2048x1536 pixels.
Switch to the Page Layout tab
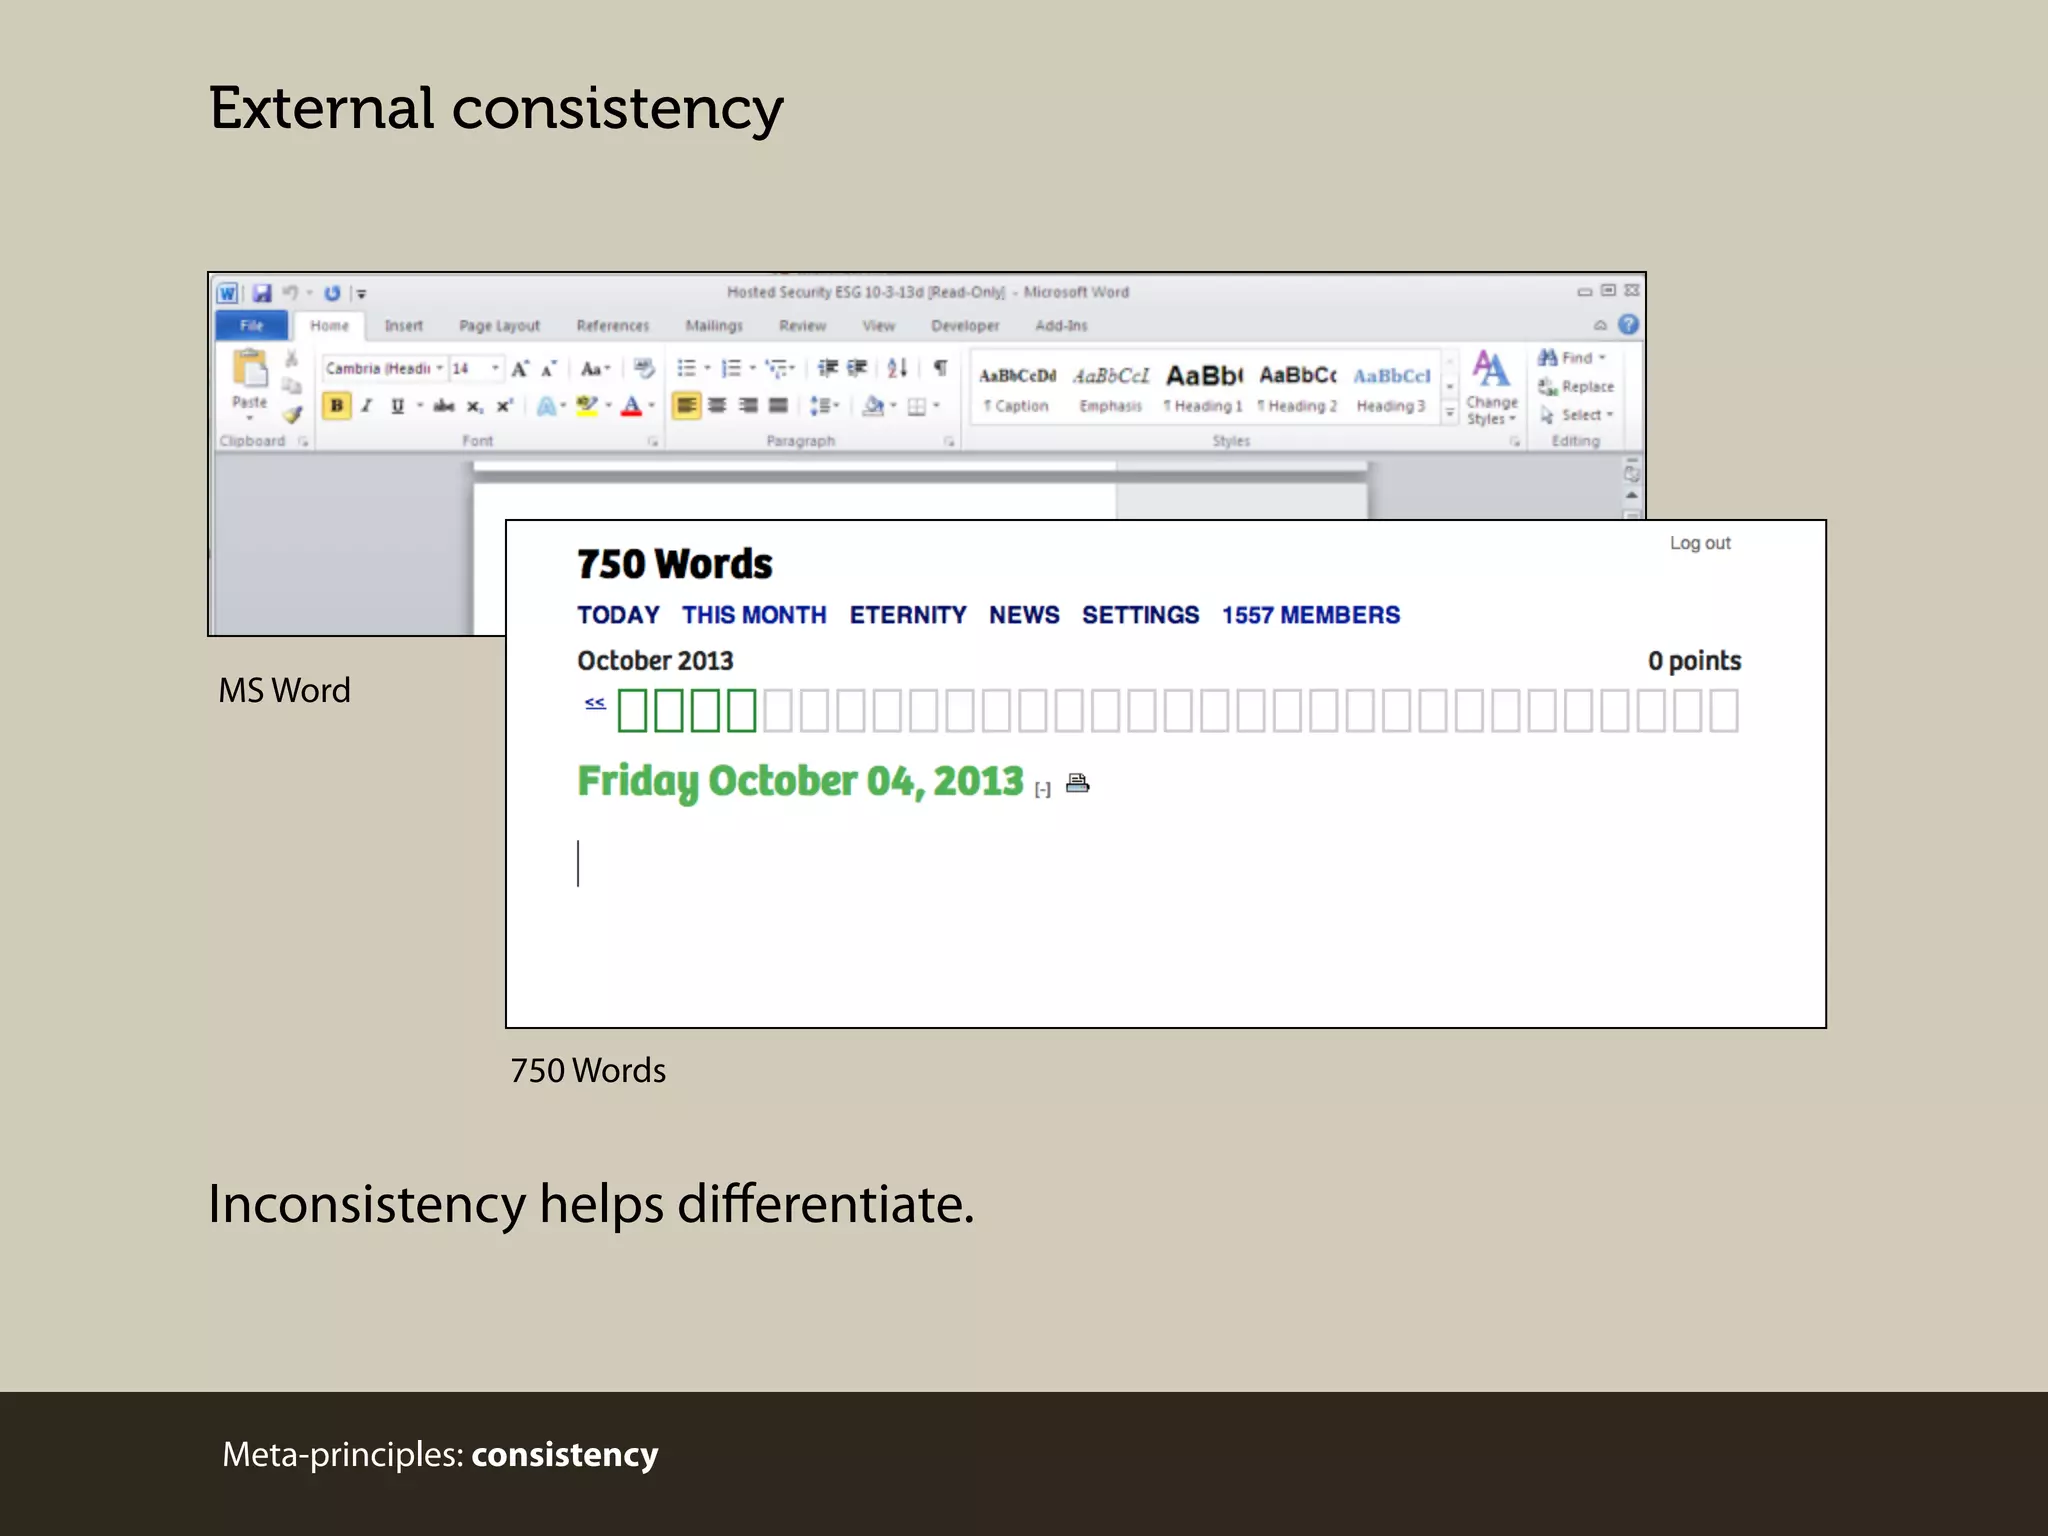499,326
